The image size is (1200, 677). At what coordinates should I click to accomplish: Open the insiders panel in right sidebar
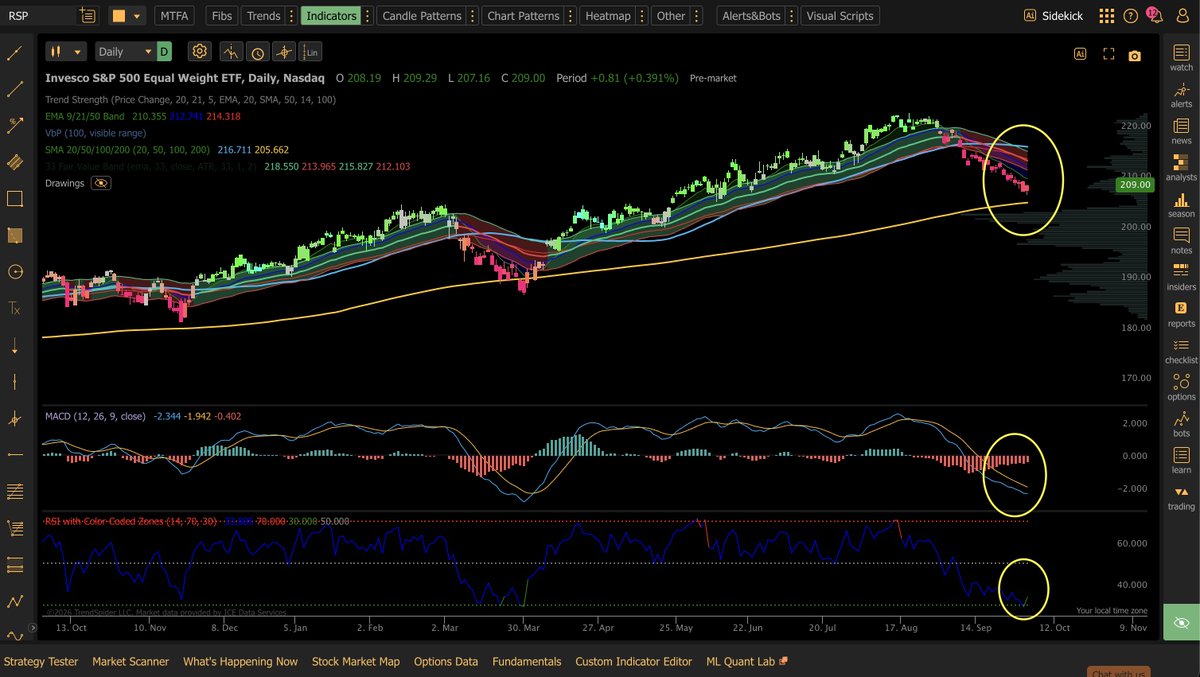1181,276
